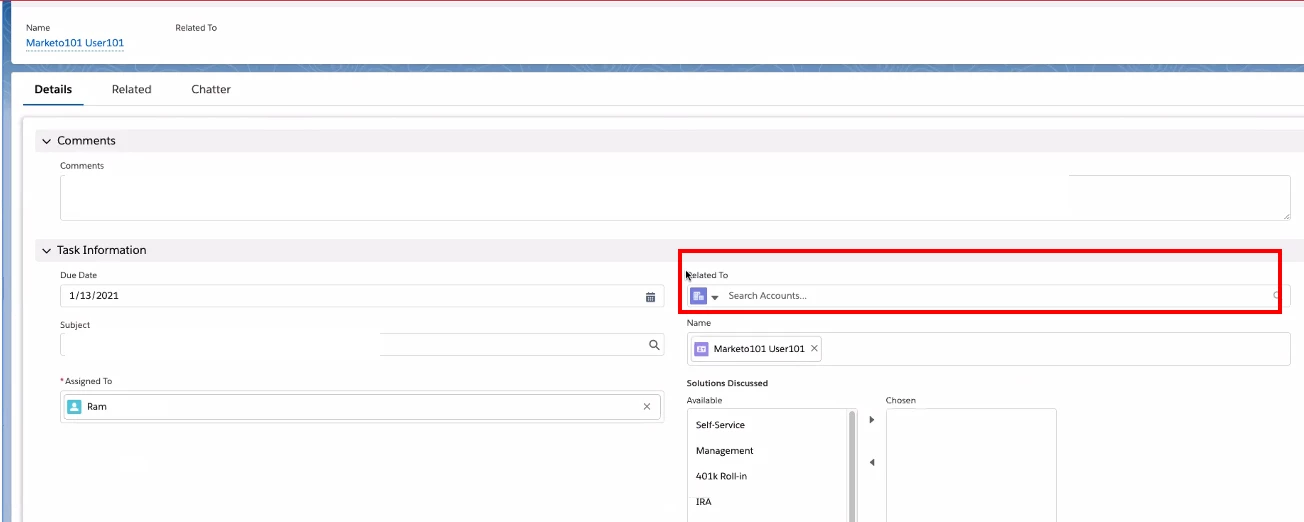Click the Ram assignee name text
Viewport: 1304px width, 522px height.
(97, 407)
